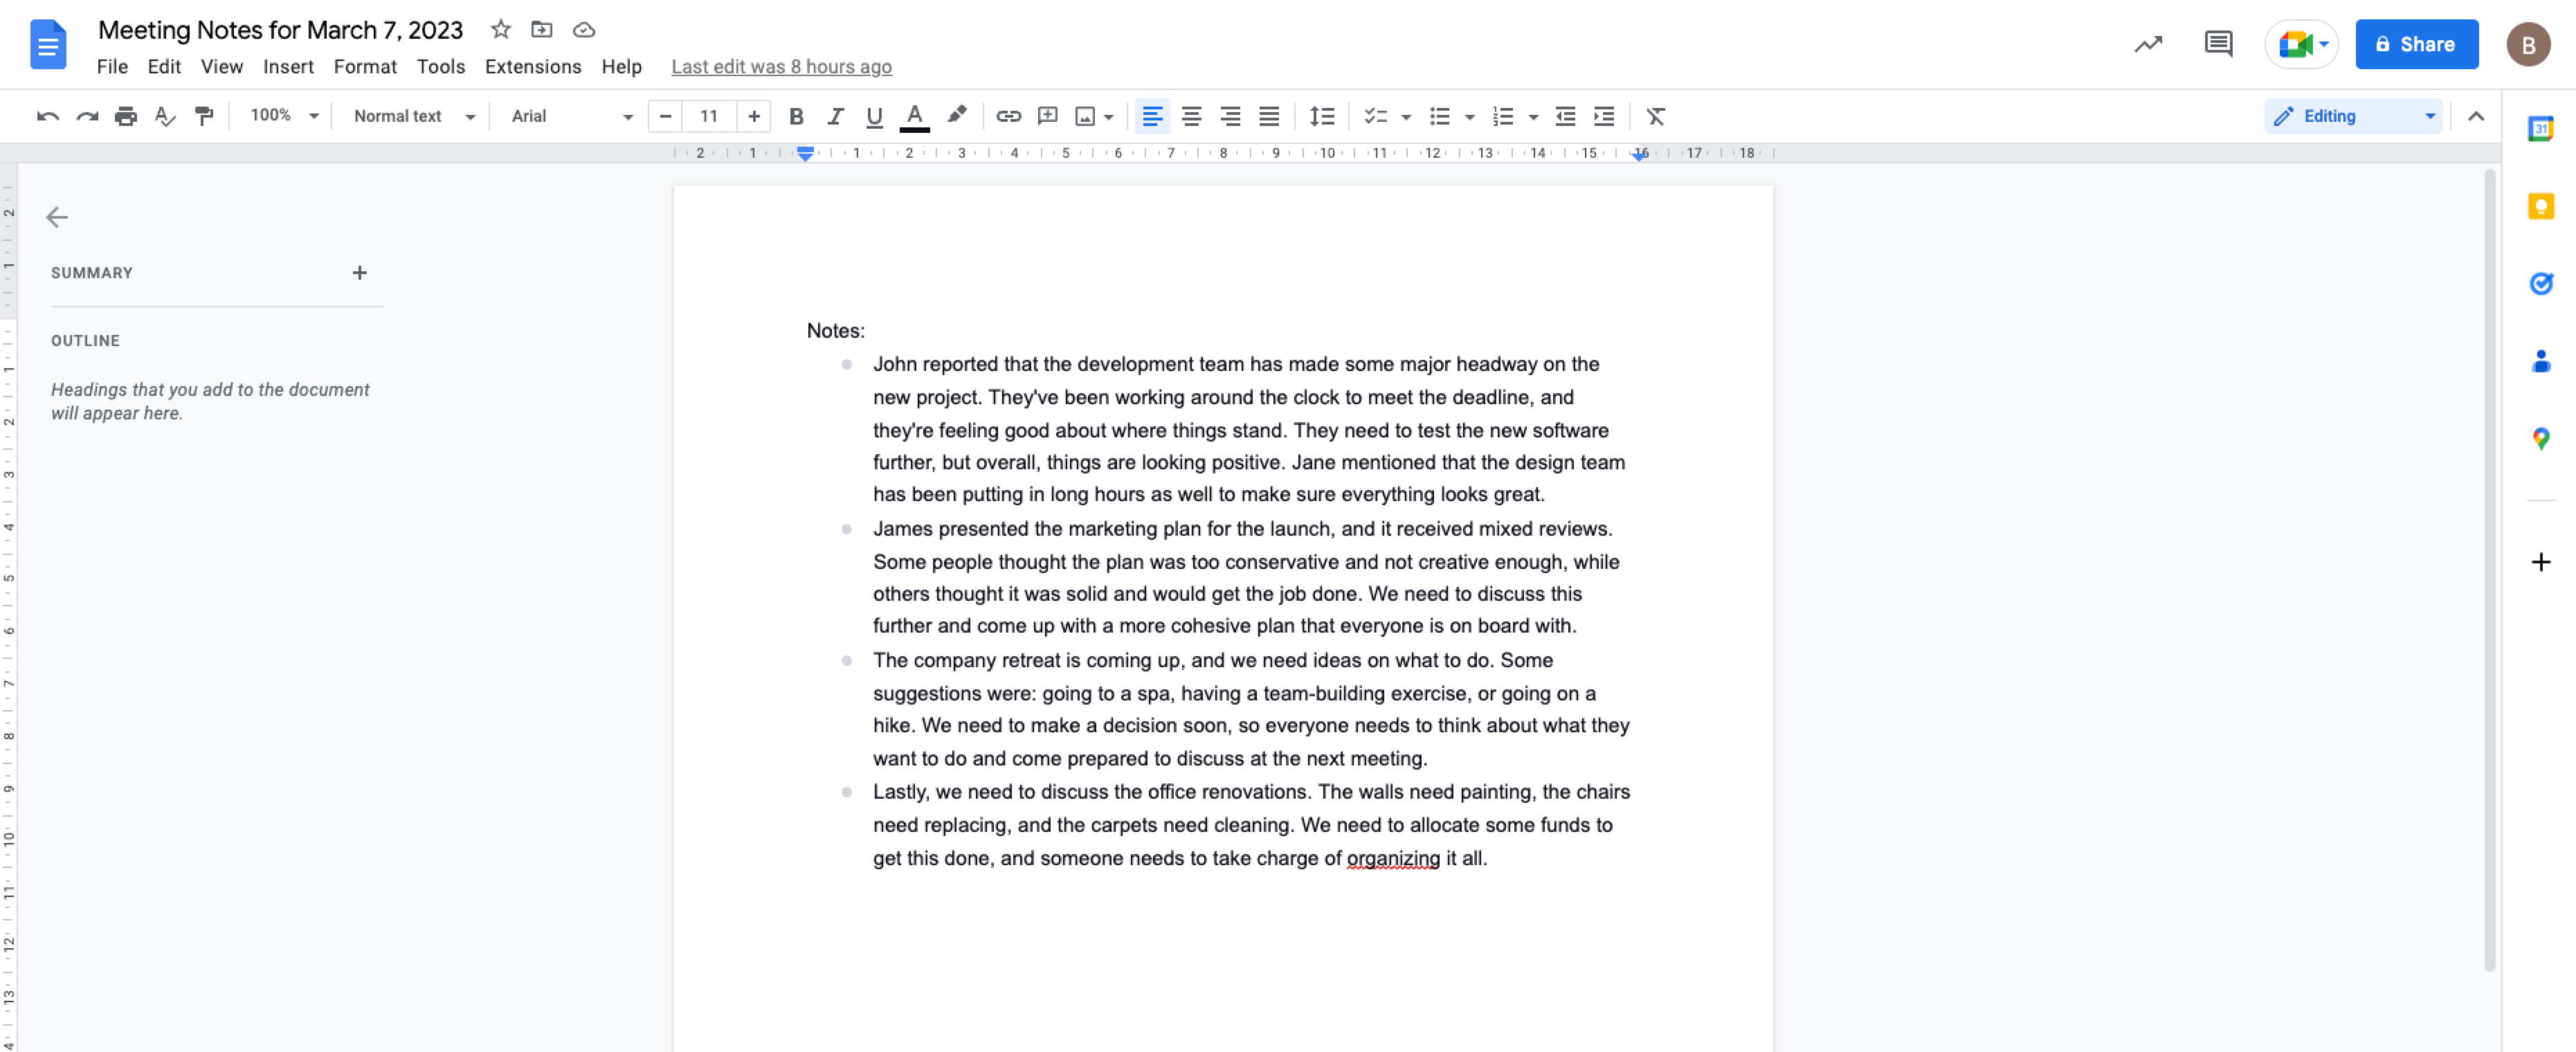Decrease indent of selected paragraph

(x=1565, y=116)
